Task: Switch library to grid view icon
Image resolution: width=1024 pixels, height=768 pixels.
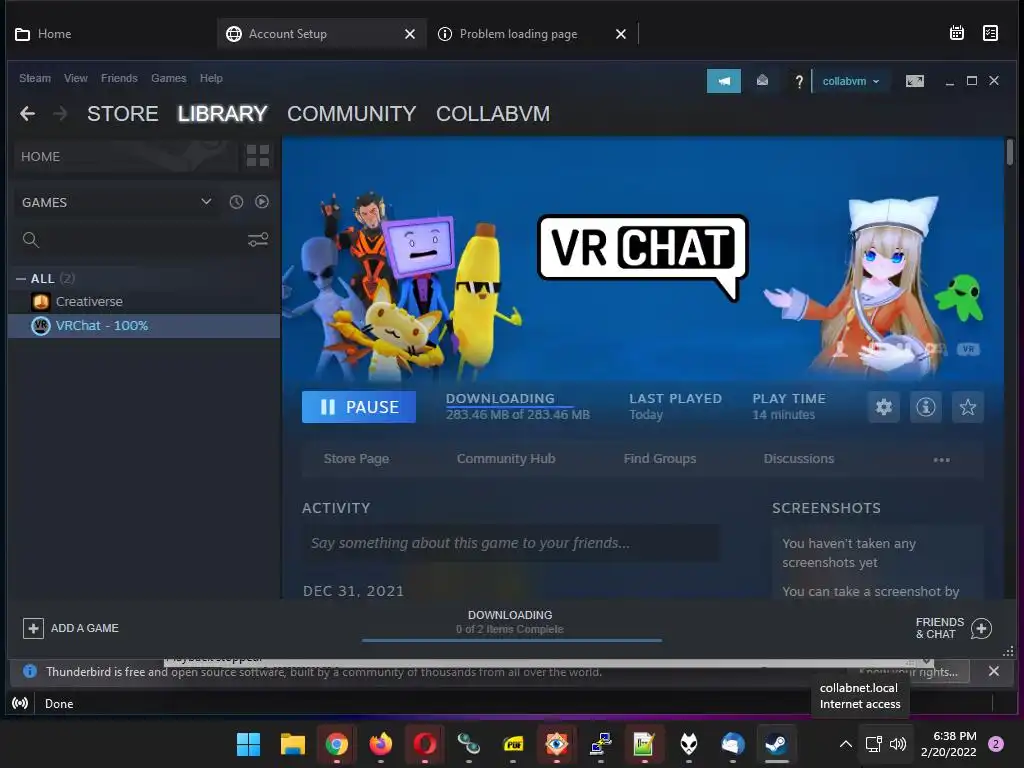Action: (x=258, y=156)
